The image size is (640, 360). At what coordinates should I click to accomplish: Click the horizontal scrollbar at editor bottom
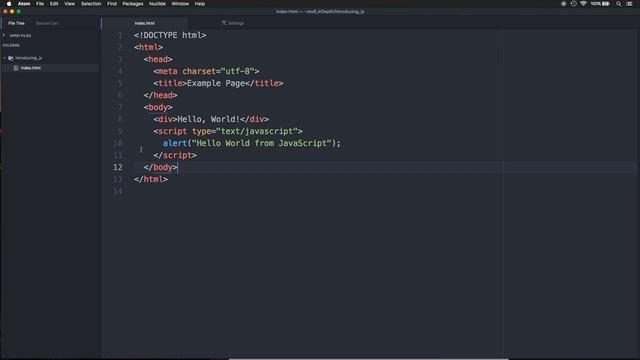point(369,359)
